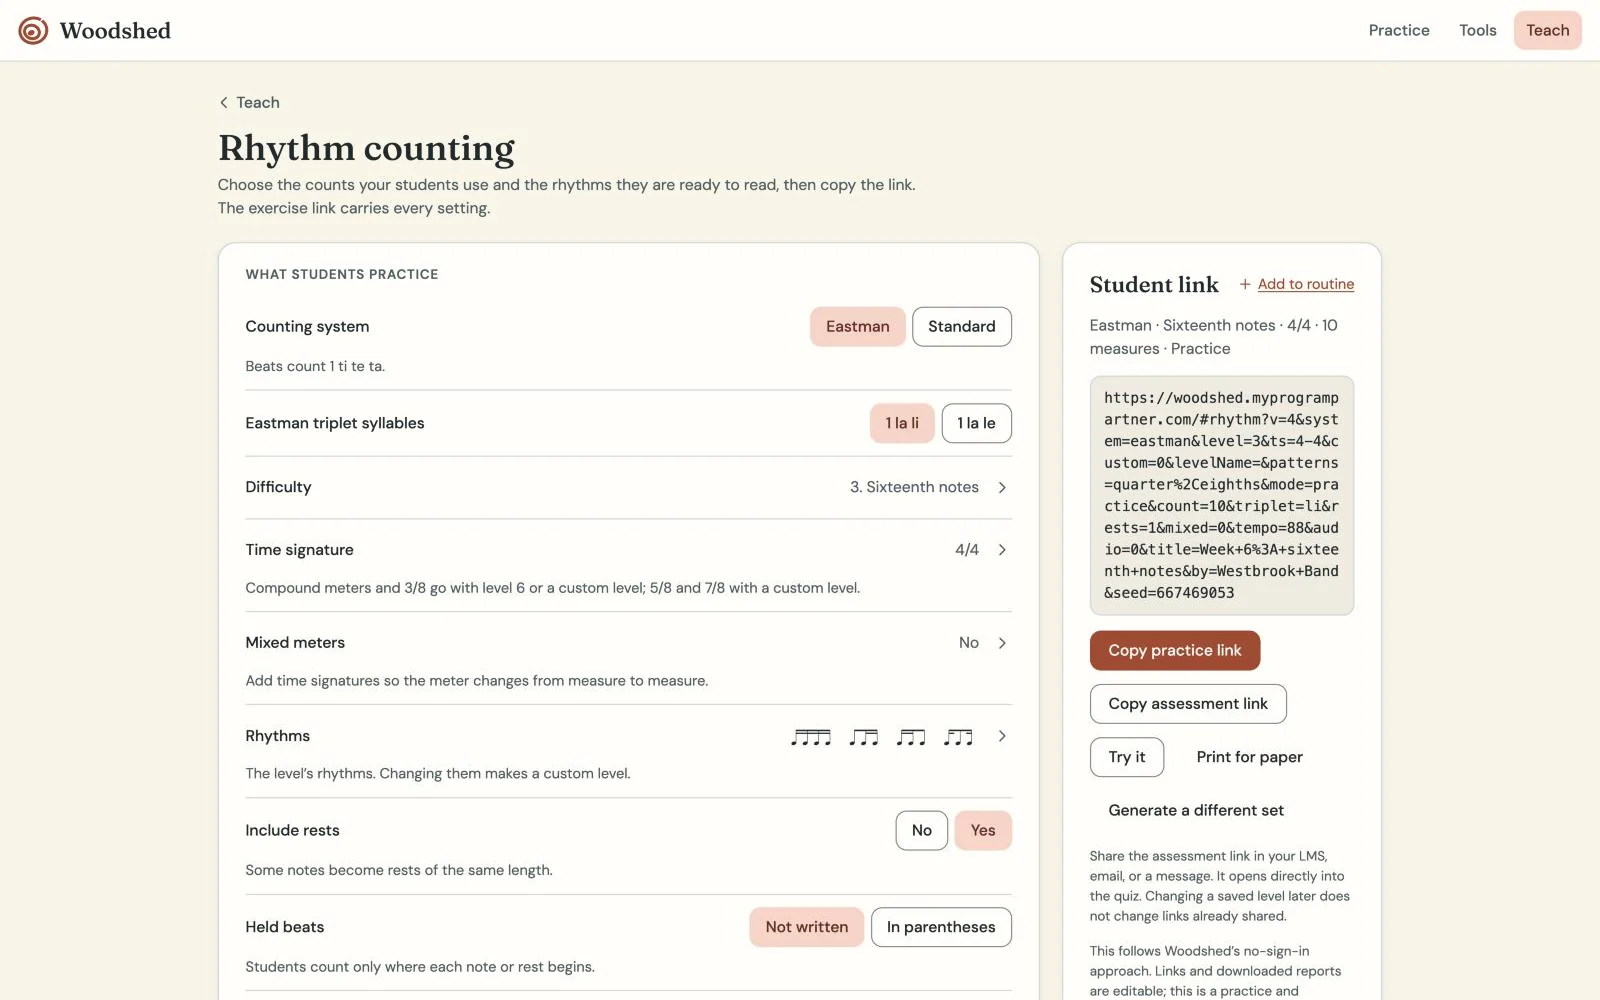Expand the Rhythms row chevron
Image resolution: width=1600 pixels, height=1000 pixels.
click(1002, 736)
